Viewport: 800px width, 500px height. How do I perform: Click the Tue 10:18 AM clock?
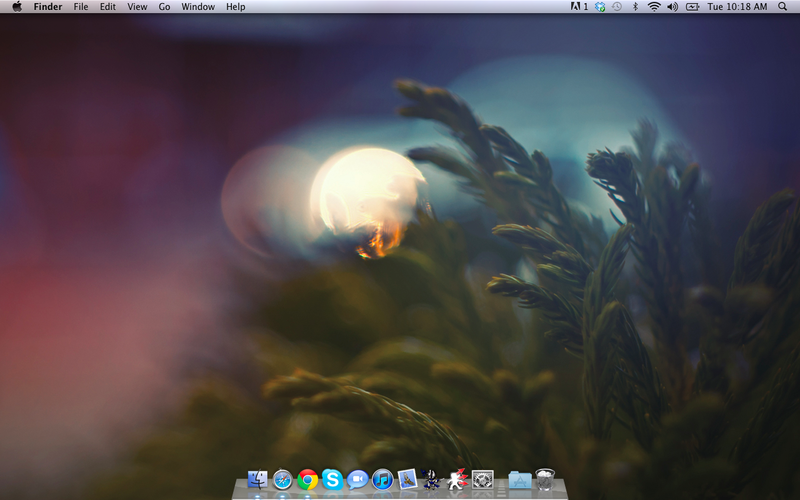tap(737, 7)
